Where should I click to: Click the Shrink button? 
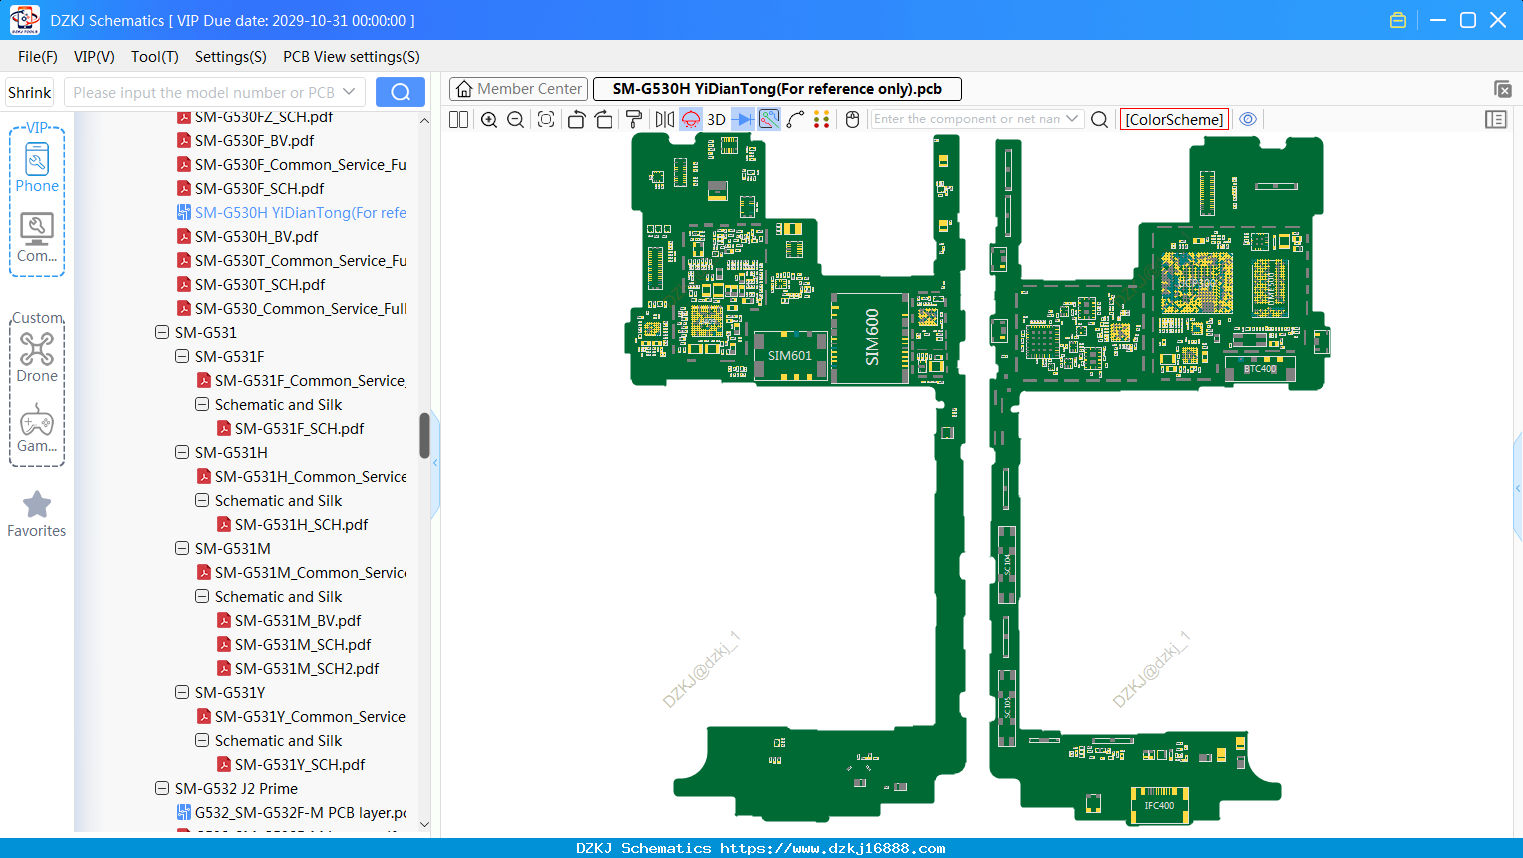click(x=30, y=92)
